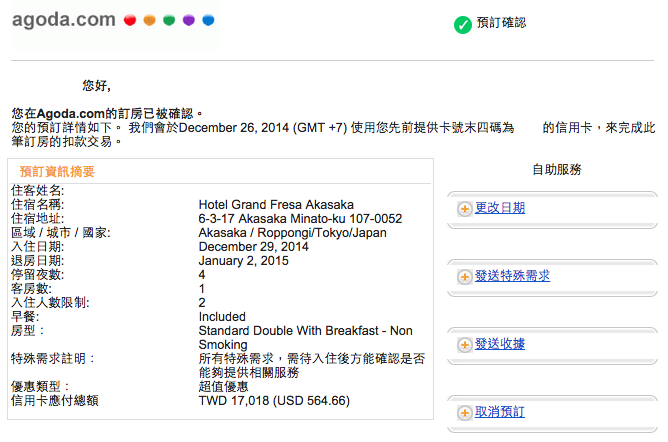Click plus icon beside 發送收據
This screenshot has height=442, width=668.
[465, 345]
